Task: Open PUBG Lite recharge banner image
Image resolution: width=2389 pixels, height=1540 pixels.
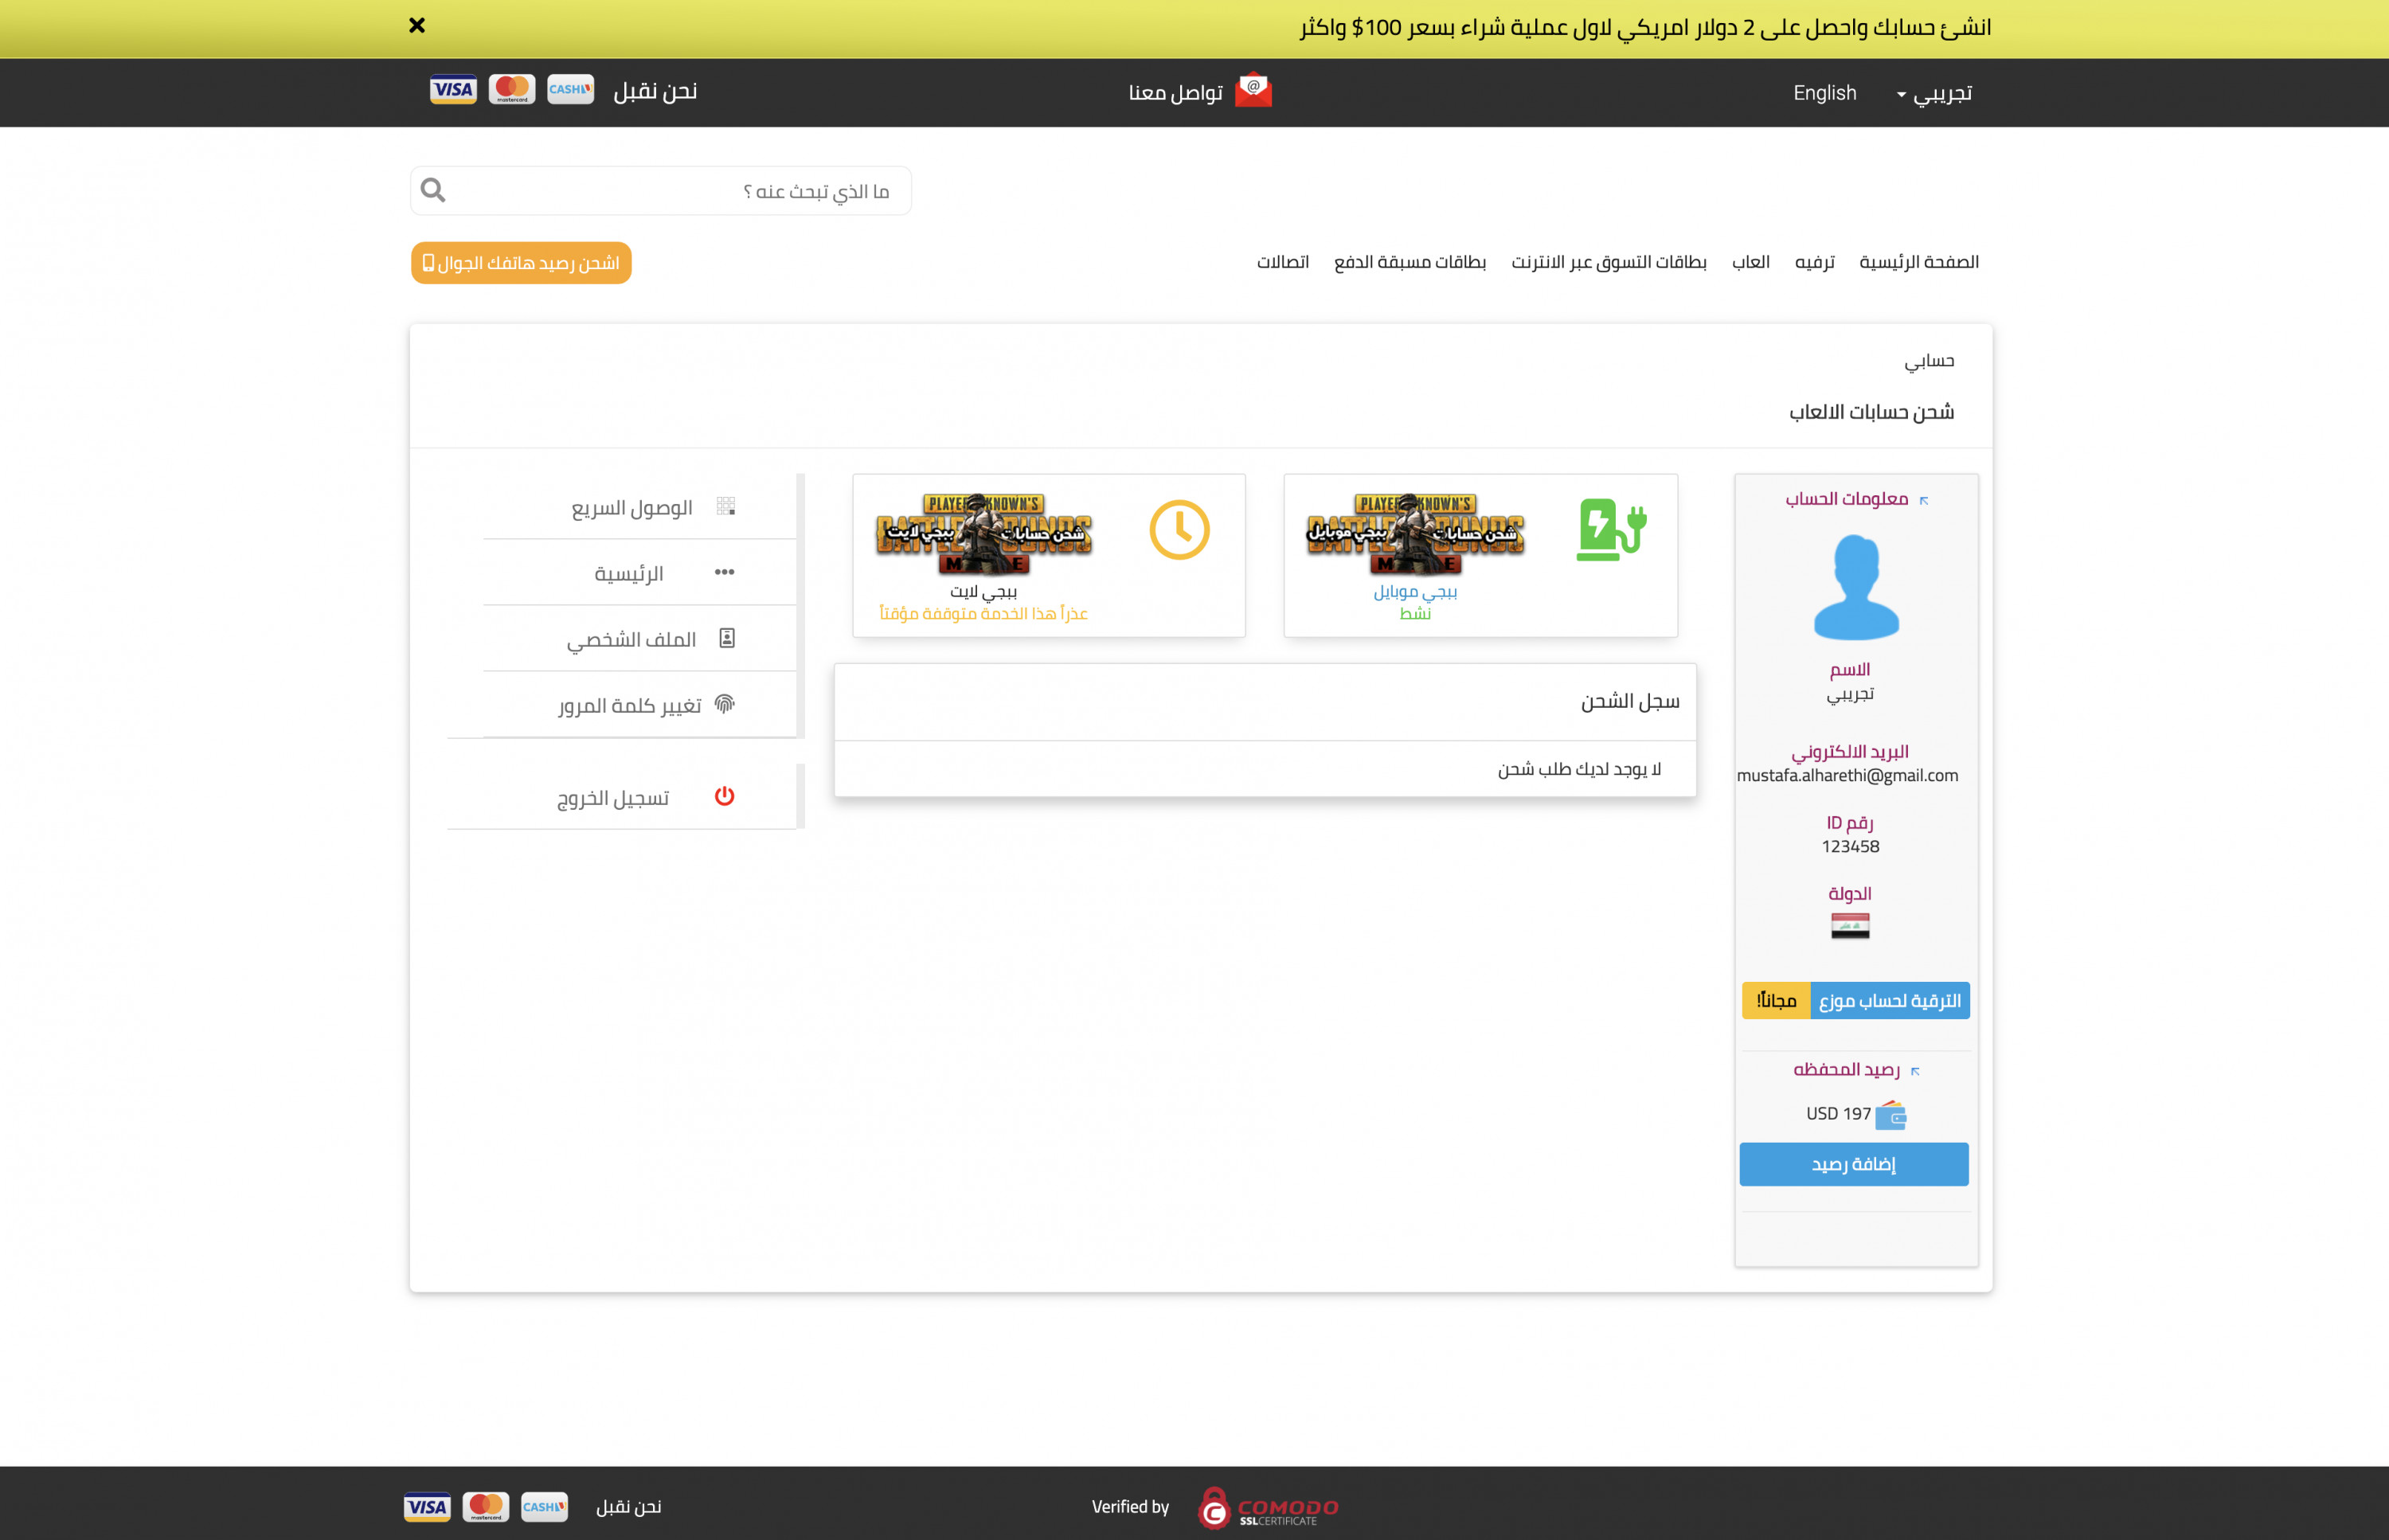Action: (x=984, y=534)
